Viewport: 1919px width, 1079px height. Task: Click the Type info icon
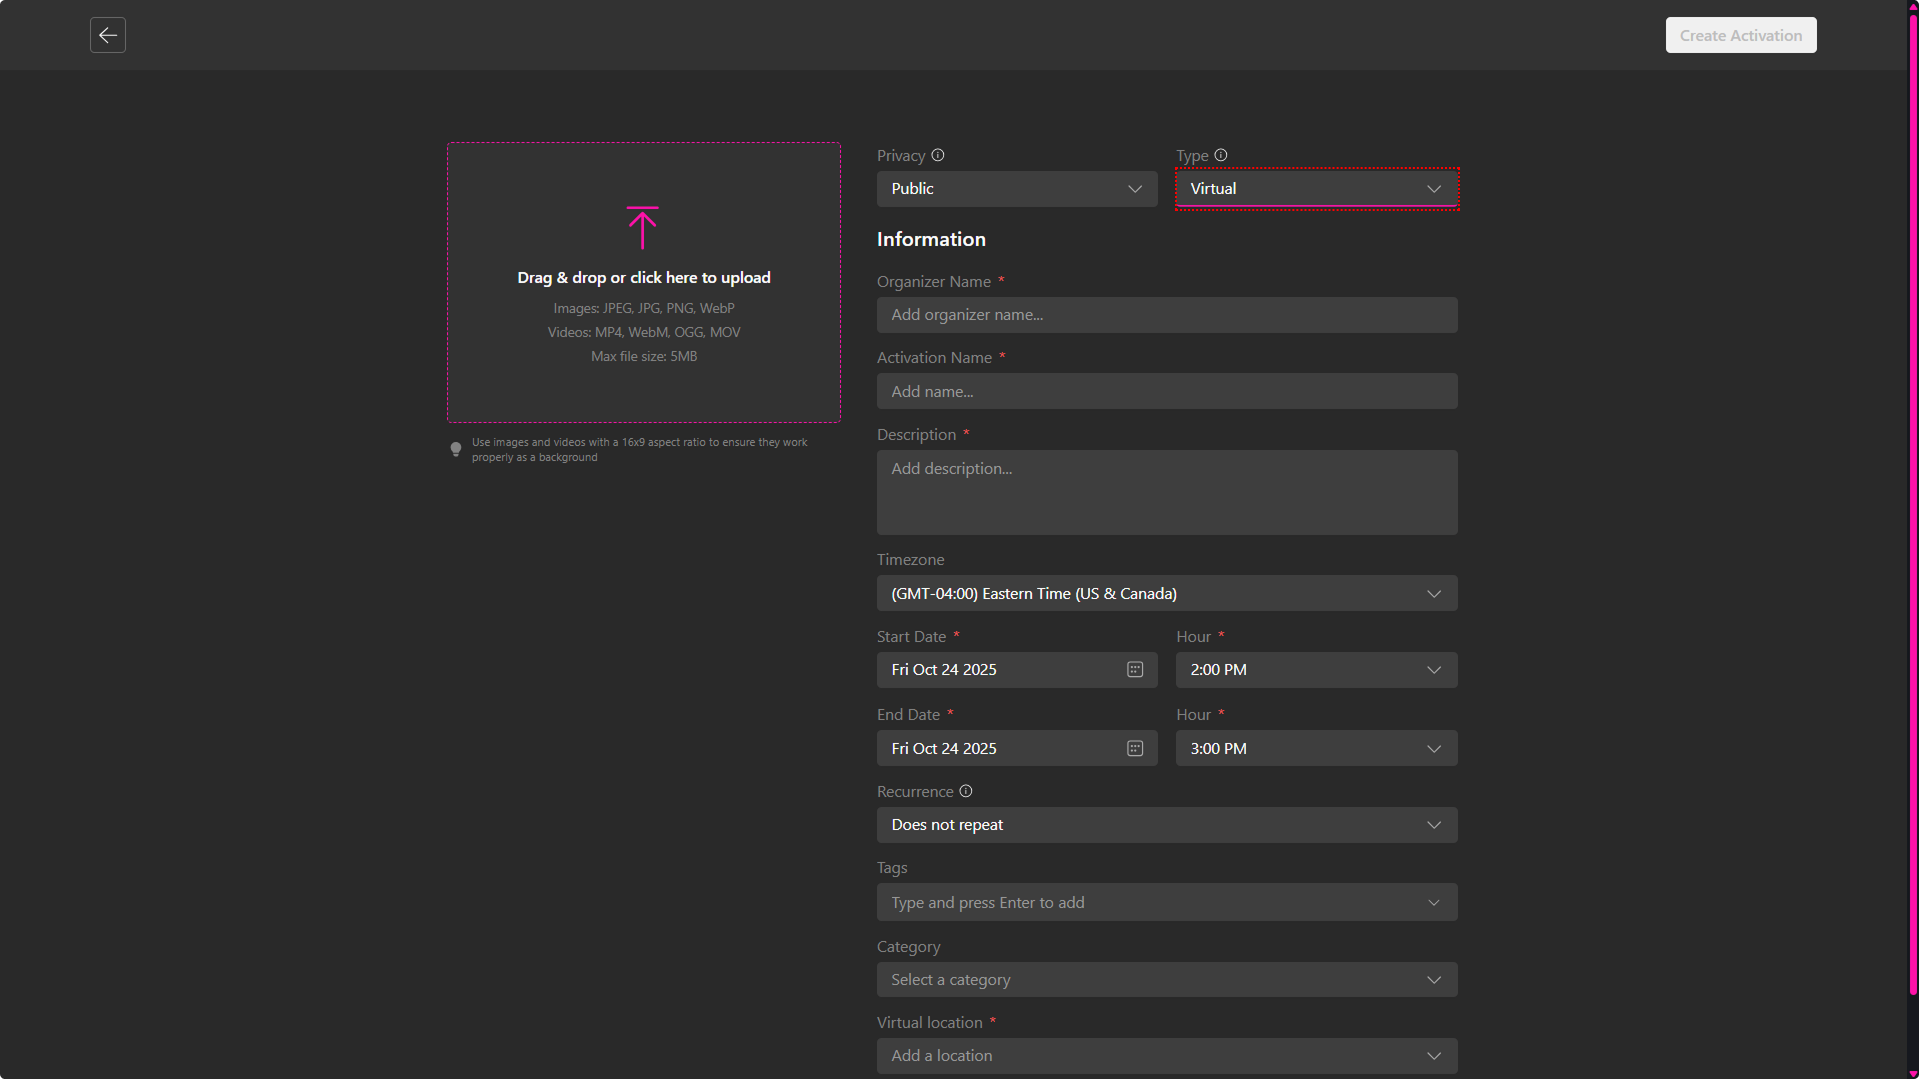pos(1221,155)
